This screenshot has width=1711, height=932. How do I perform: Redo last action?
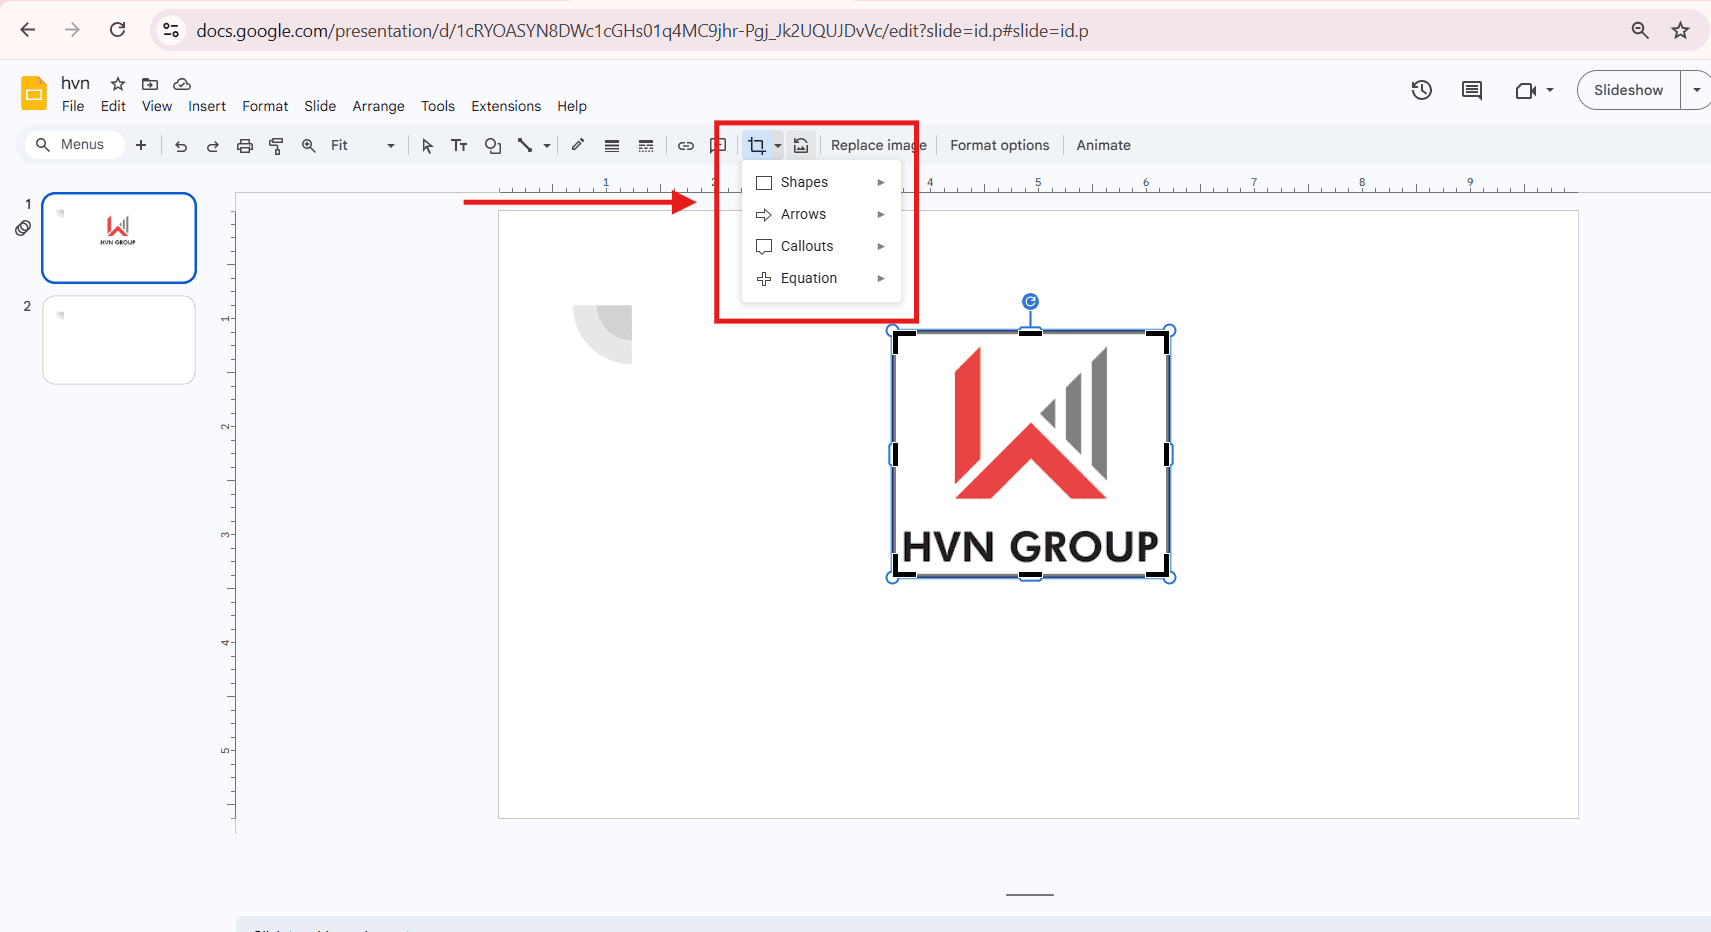click(x=213, y=146)
